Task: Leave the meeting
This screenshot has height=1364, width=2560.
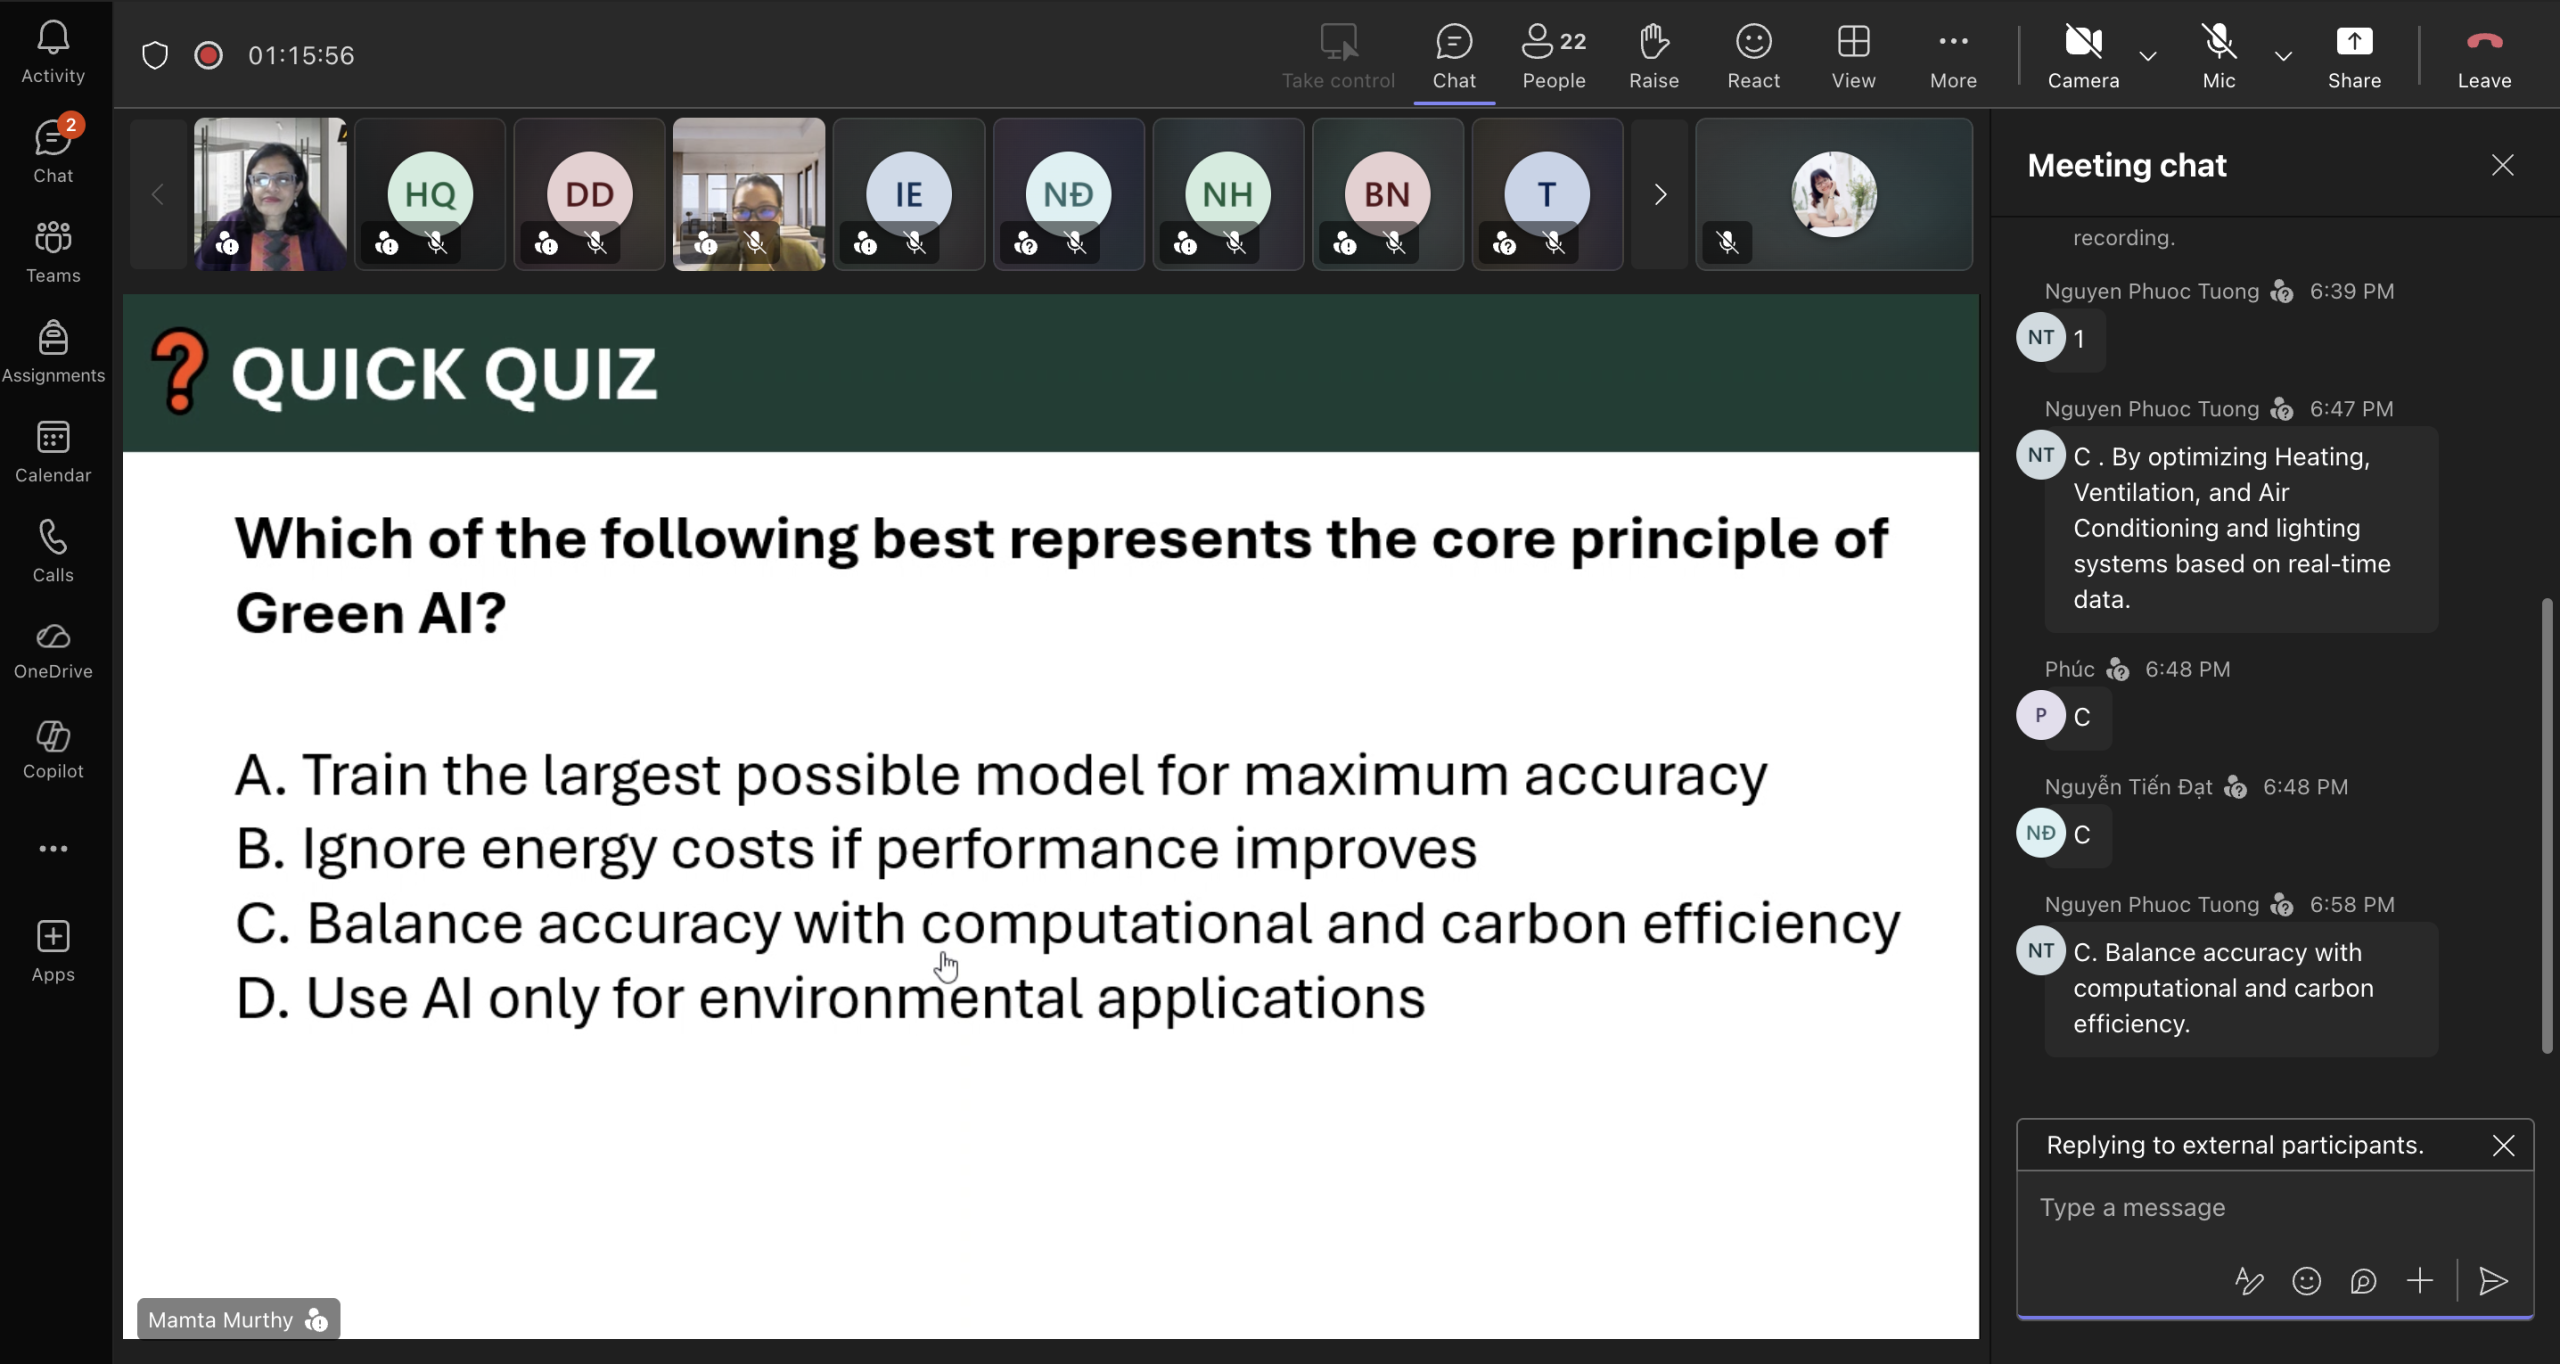Action: pos(2484,55)
